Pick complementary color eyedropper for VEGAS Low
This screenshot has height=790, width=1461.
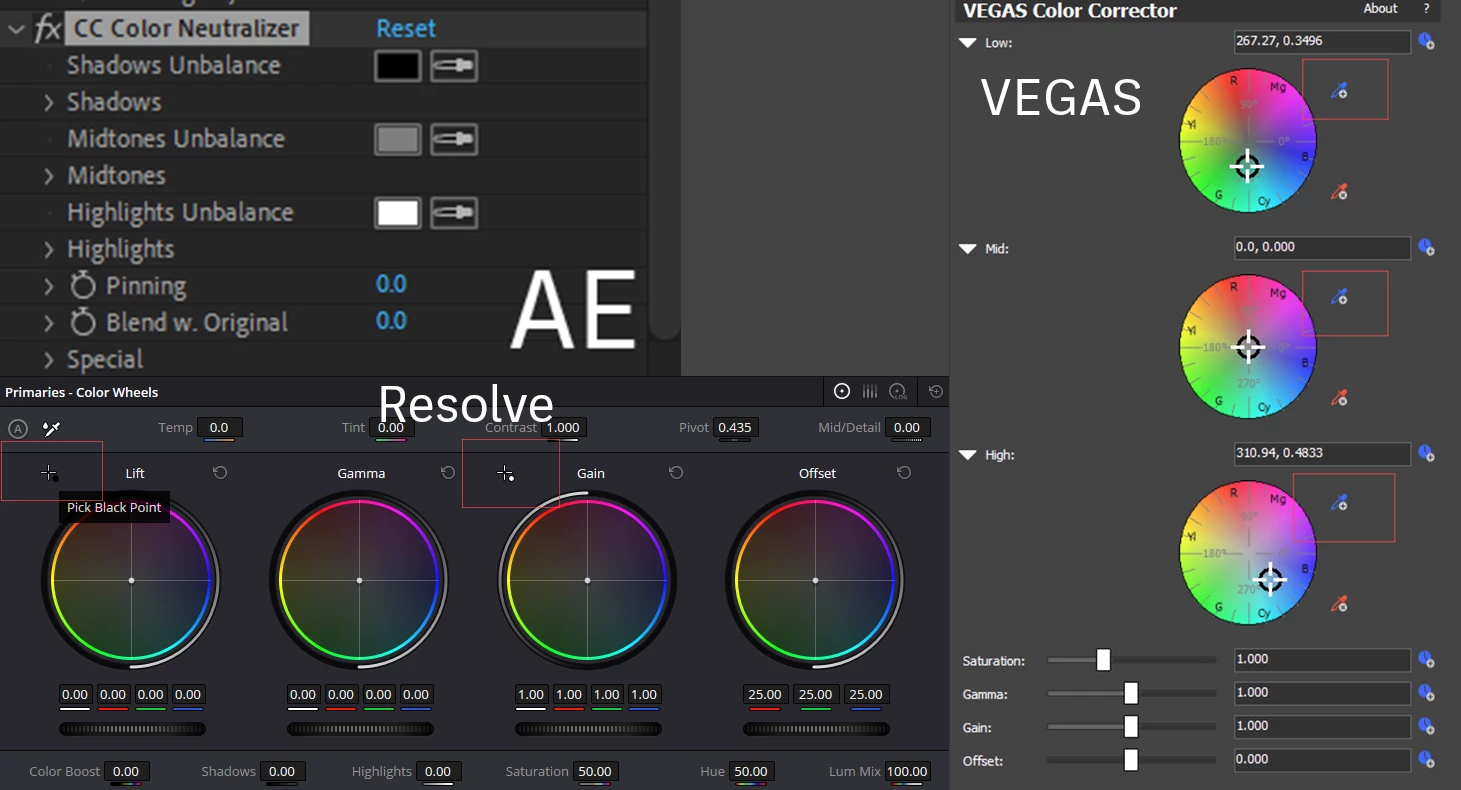coord(1340,91)
